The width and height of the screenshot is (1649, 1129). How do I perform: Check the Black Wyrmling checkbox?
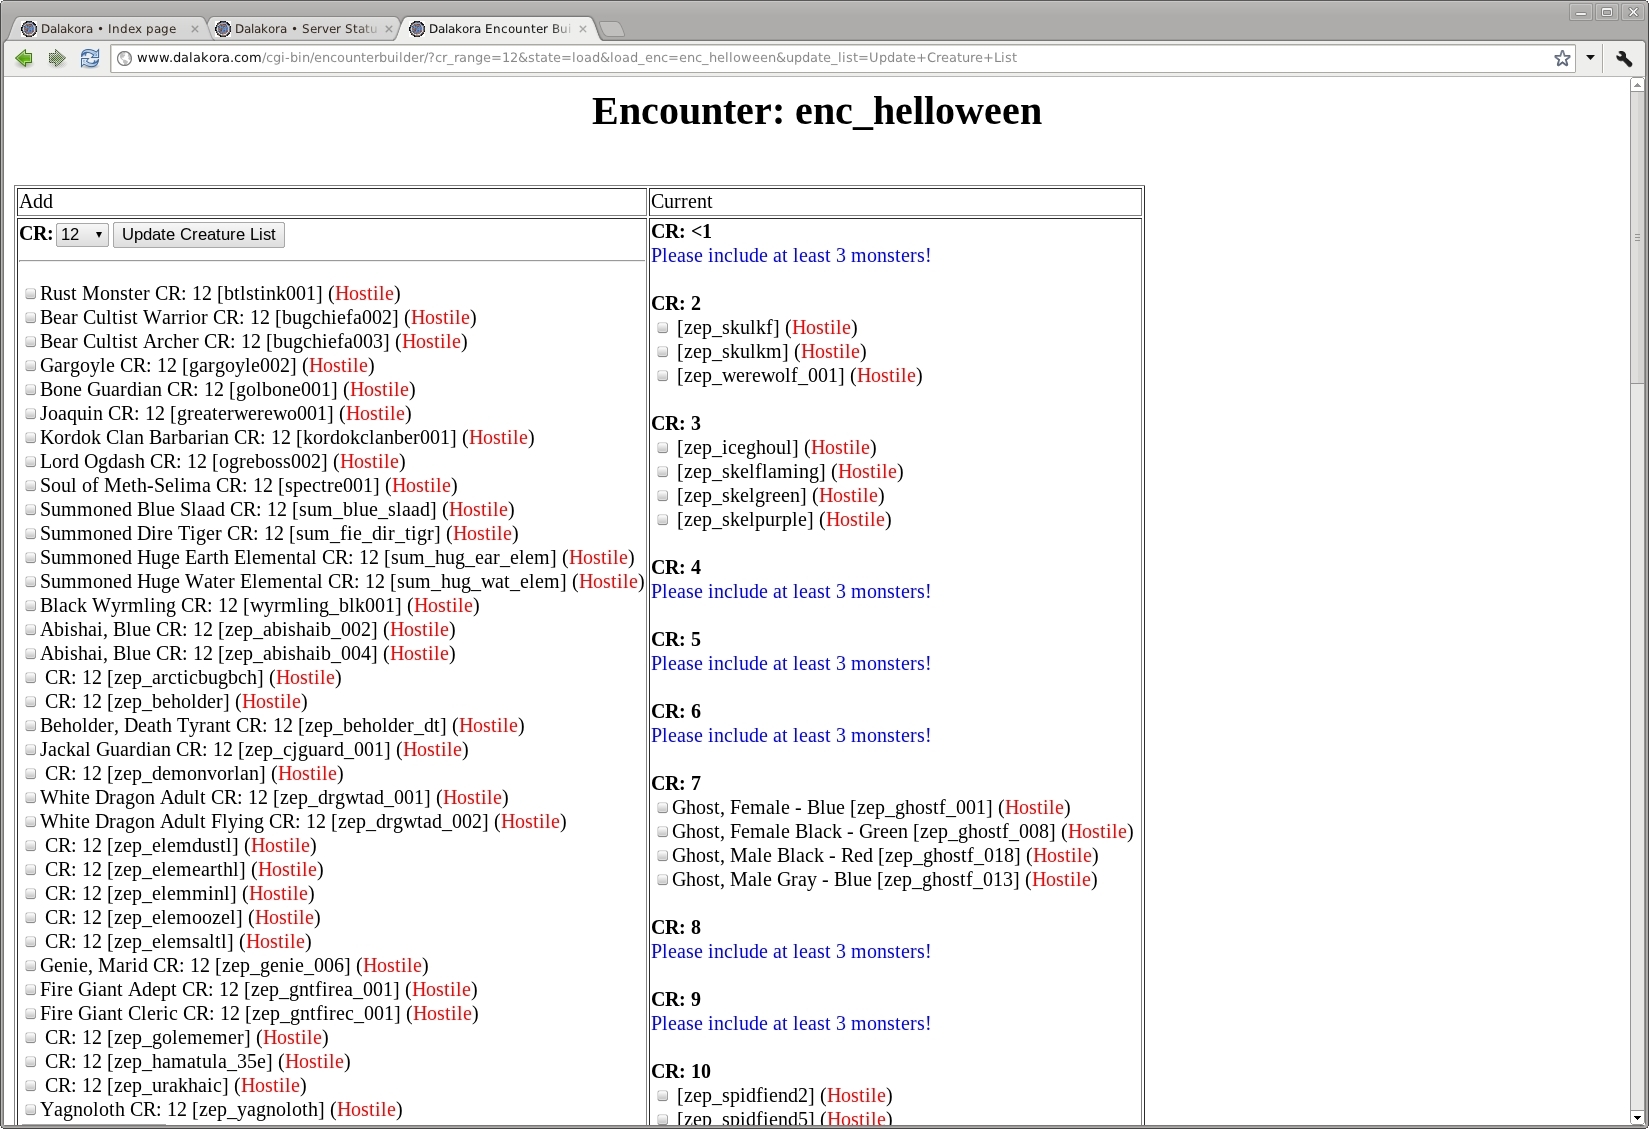[31, 606]
